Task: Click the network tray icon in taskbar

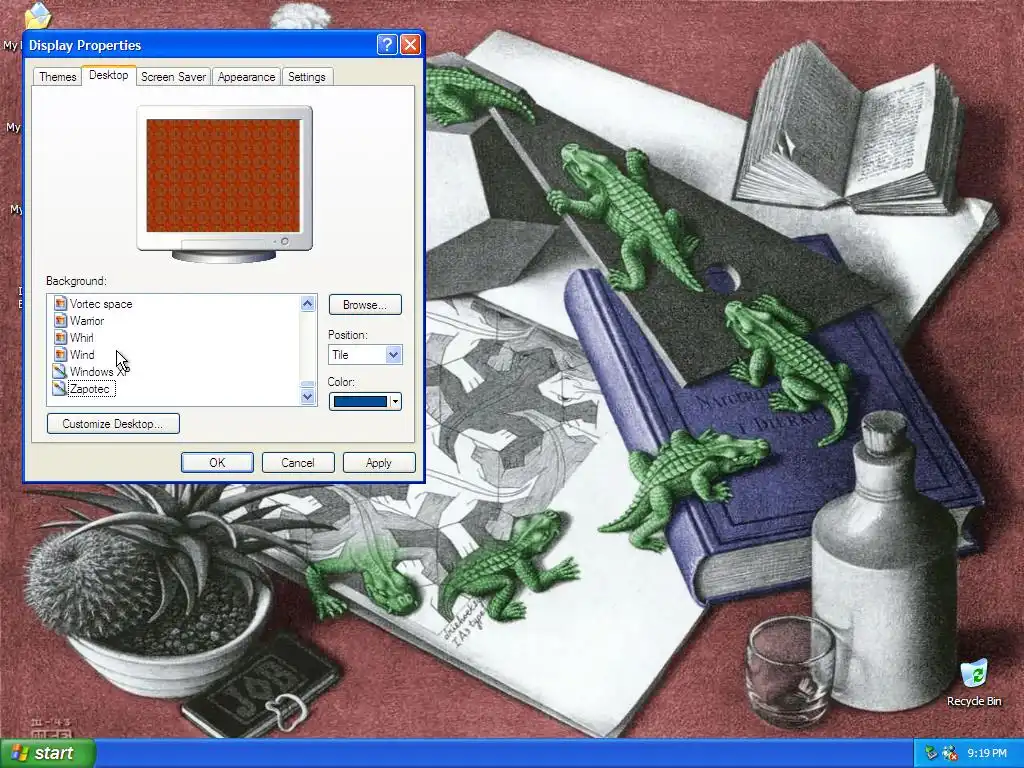Action: point(931,753)
